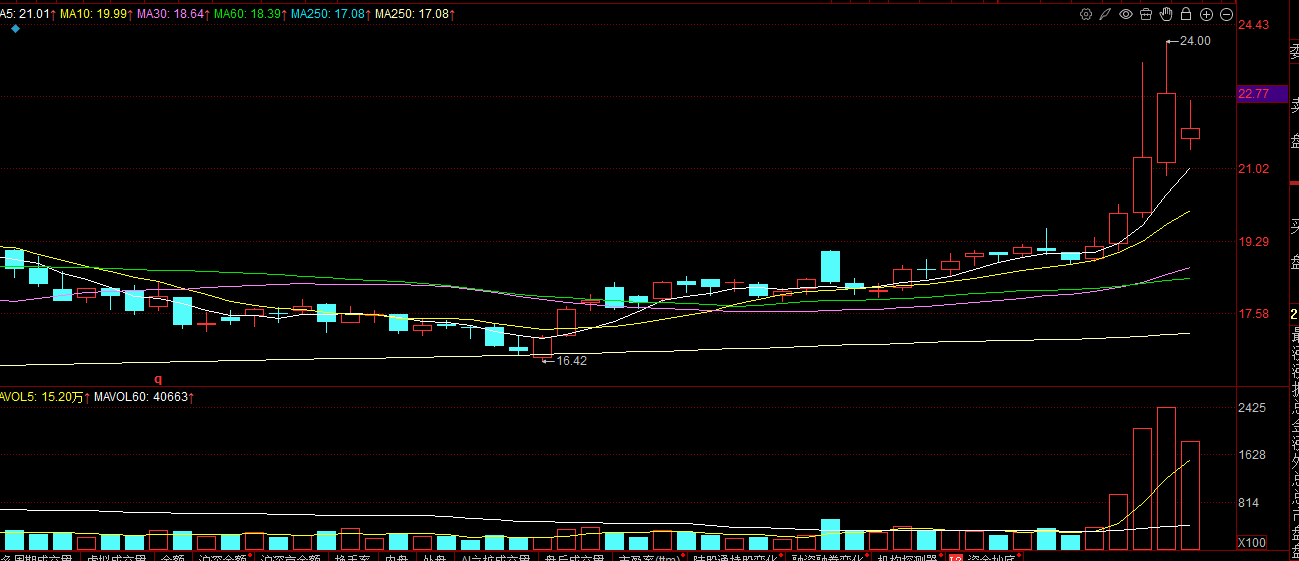
Task: Select the MA30: 18.64 indicator label
Action: click(x=173, y=14)
